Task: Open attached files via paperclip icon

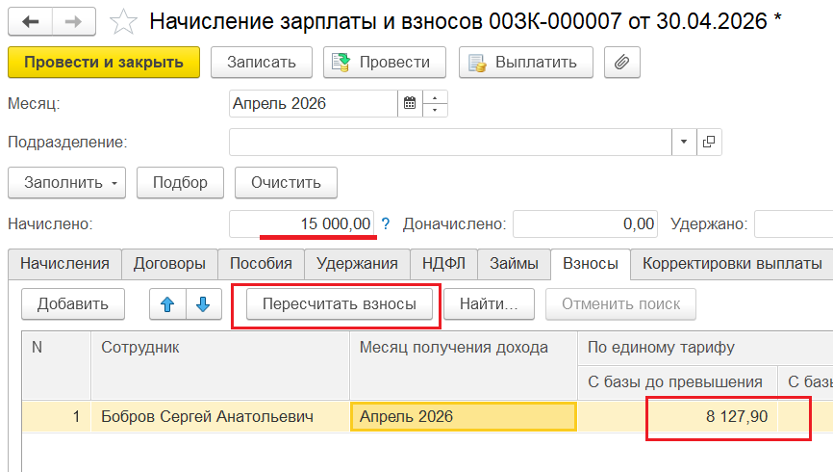Action: [x=622, y=62]
